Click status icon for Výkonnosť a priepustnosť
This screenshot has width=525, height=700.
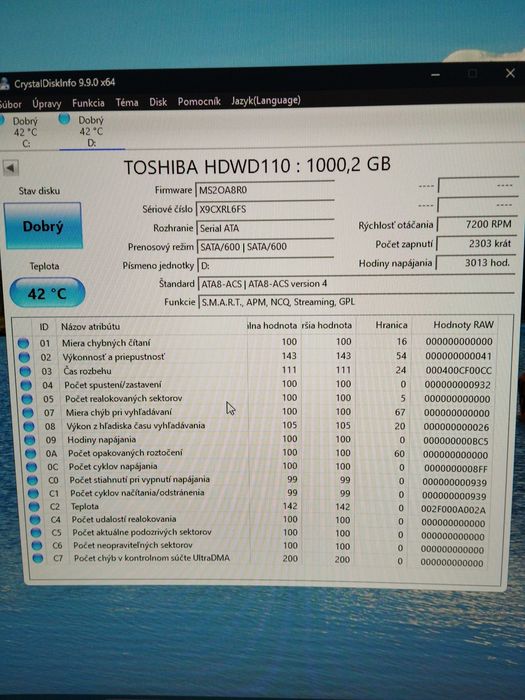[x=24, y=357]
